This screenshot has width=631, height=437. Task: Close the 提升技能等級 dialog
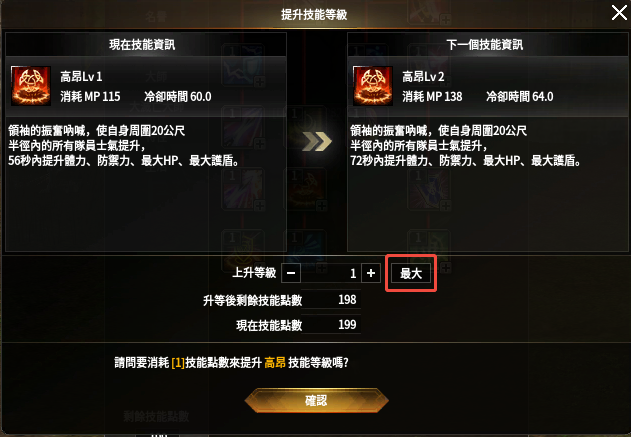click(619, 12)
